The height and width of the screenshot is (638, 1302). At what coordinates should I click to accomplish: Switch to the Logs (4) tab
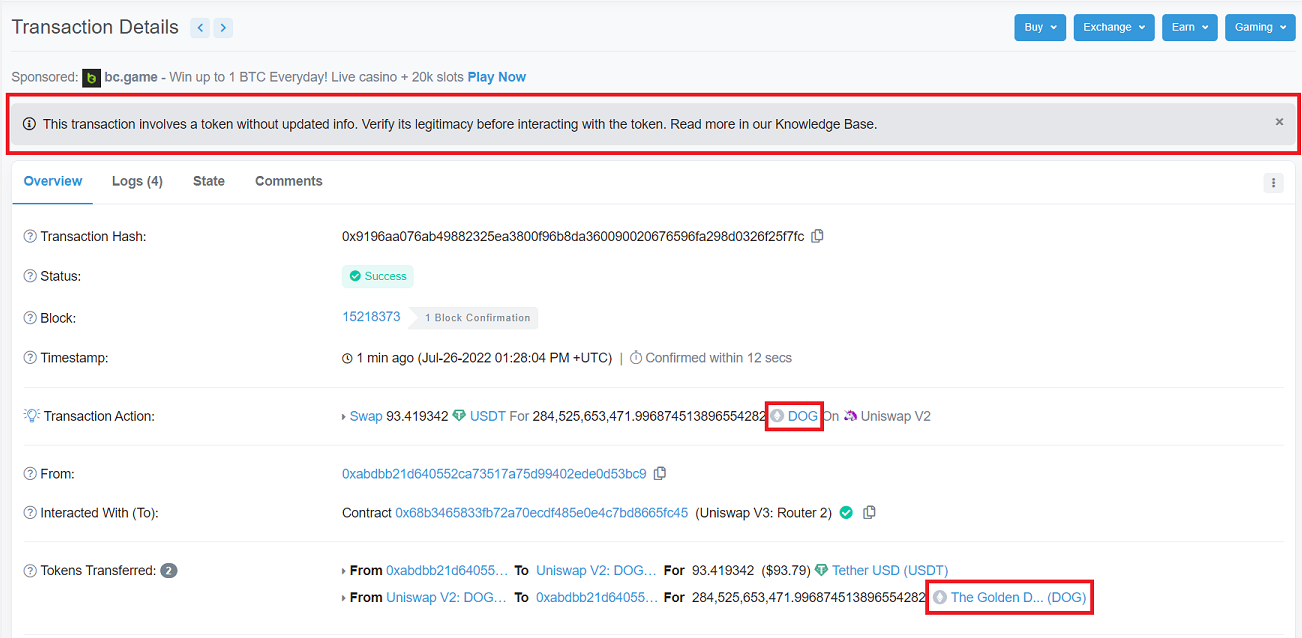click(x=137, y=182)
